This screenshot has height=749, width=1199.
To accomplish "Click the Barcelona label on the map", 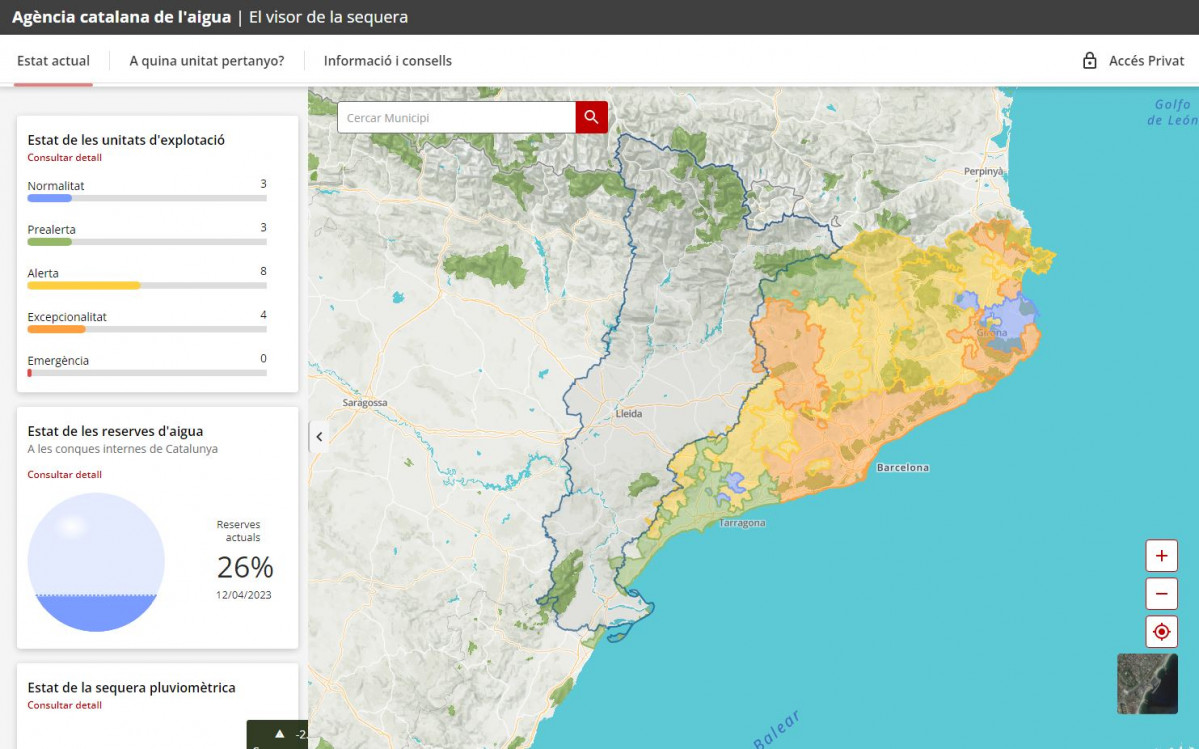I will [902, 468].
